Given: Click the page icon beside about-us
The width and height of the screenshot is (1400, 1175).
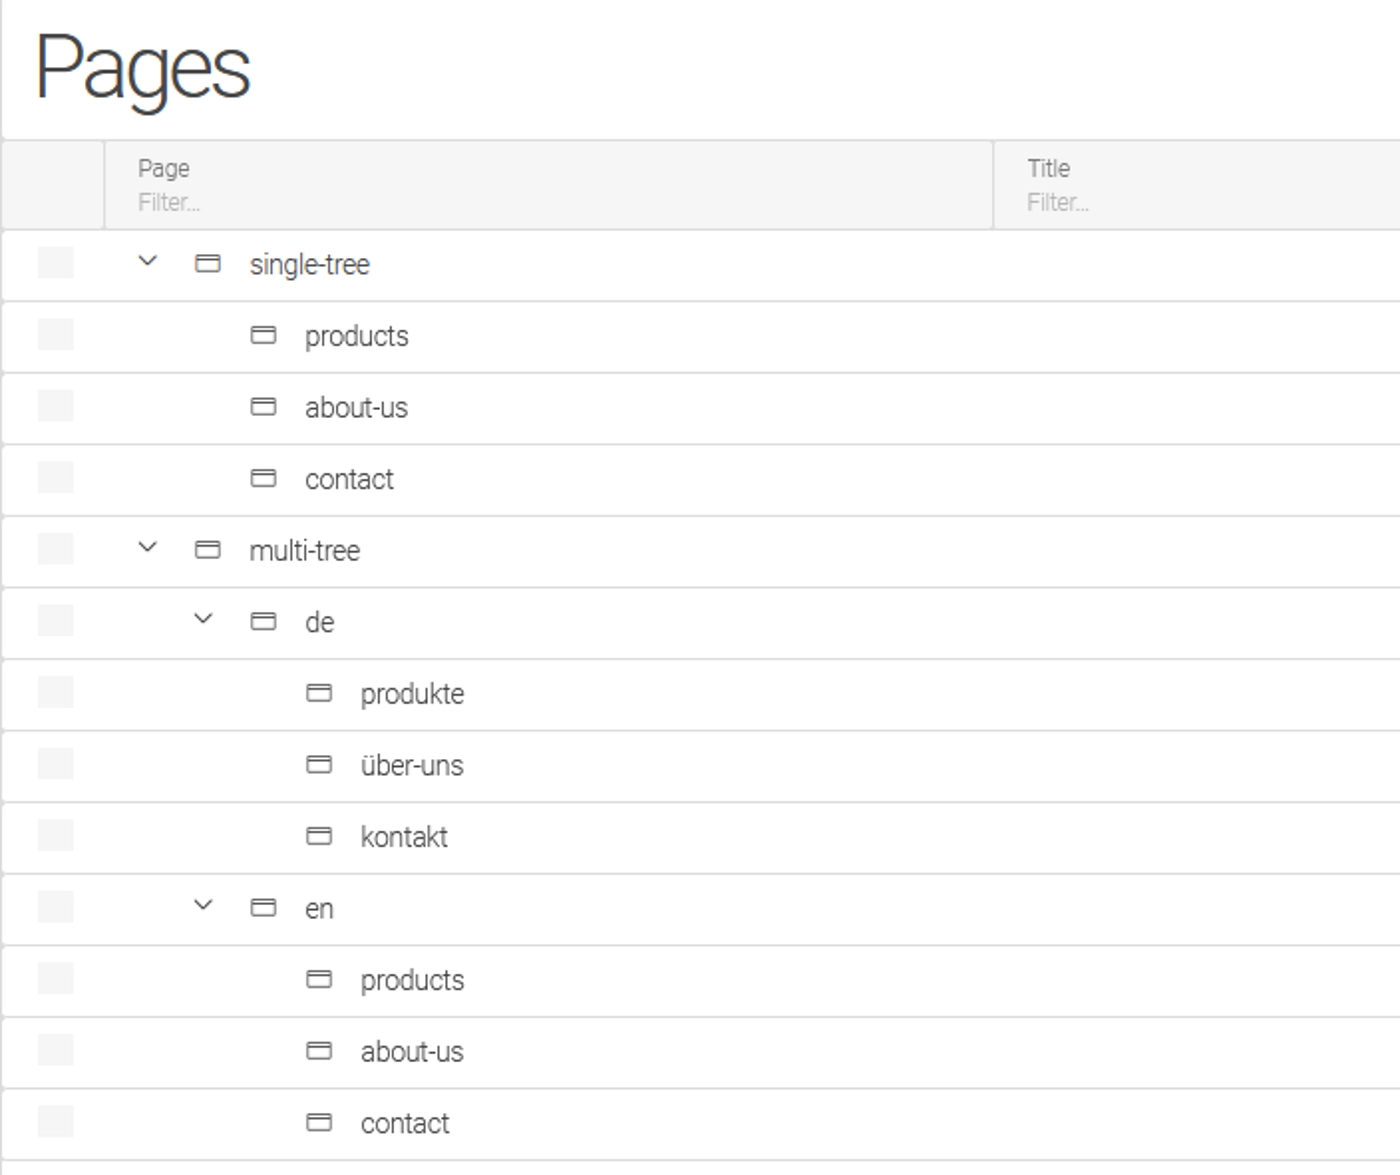Looking at the screenshot, I should [x=265, y=407].
